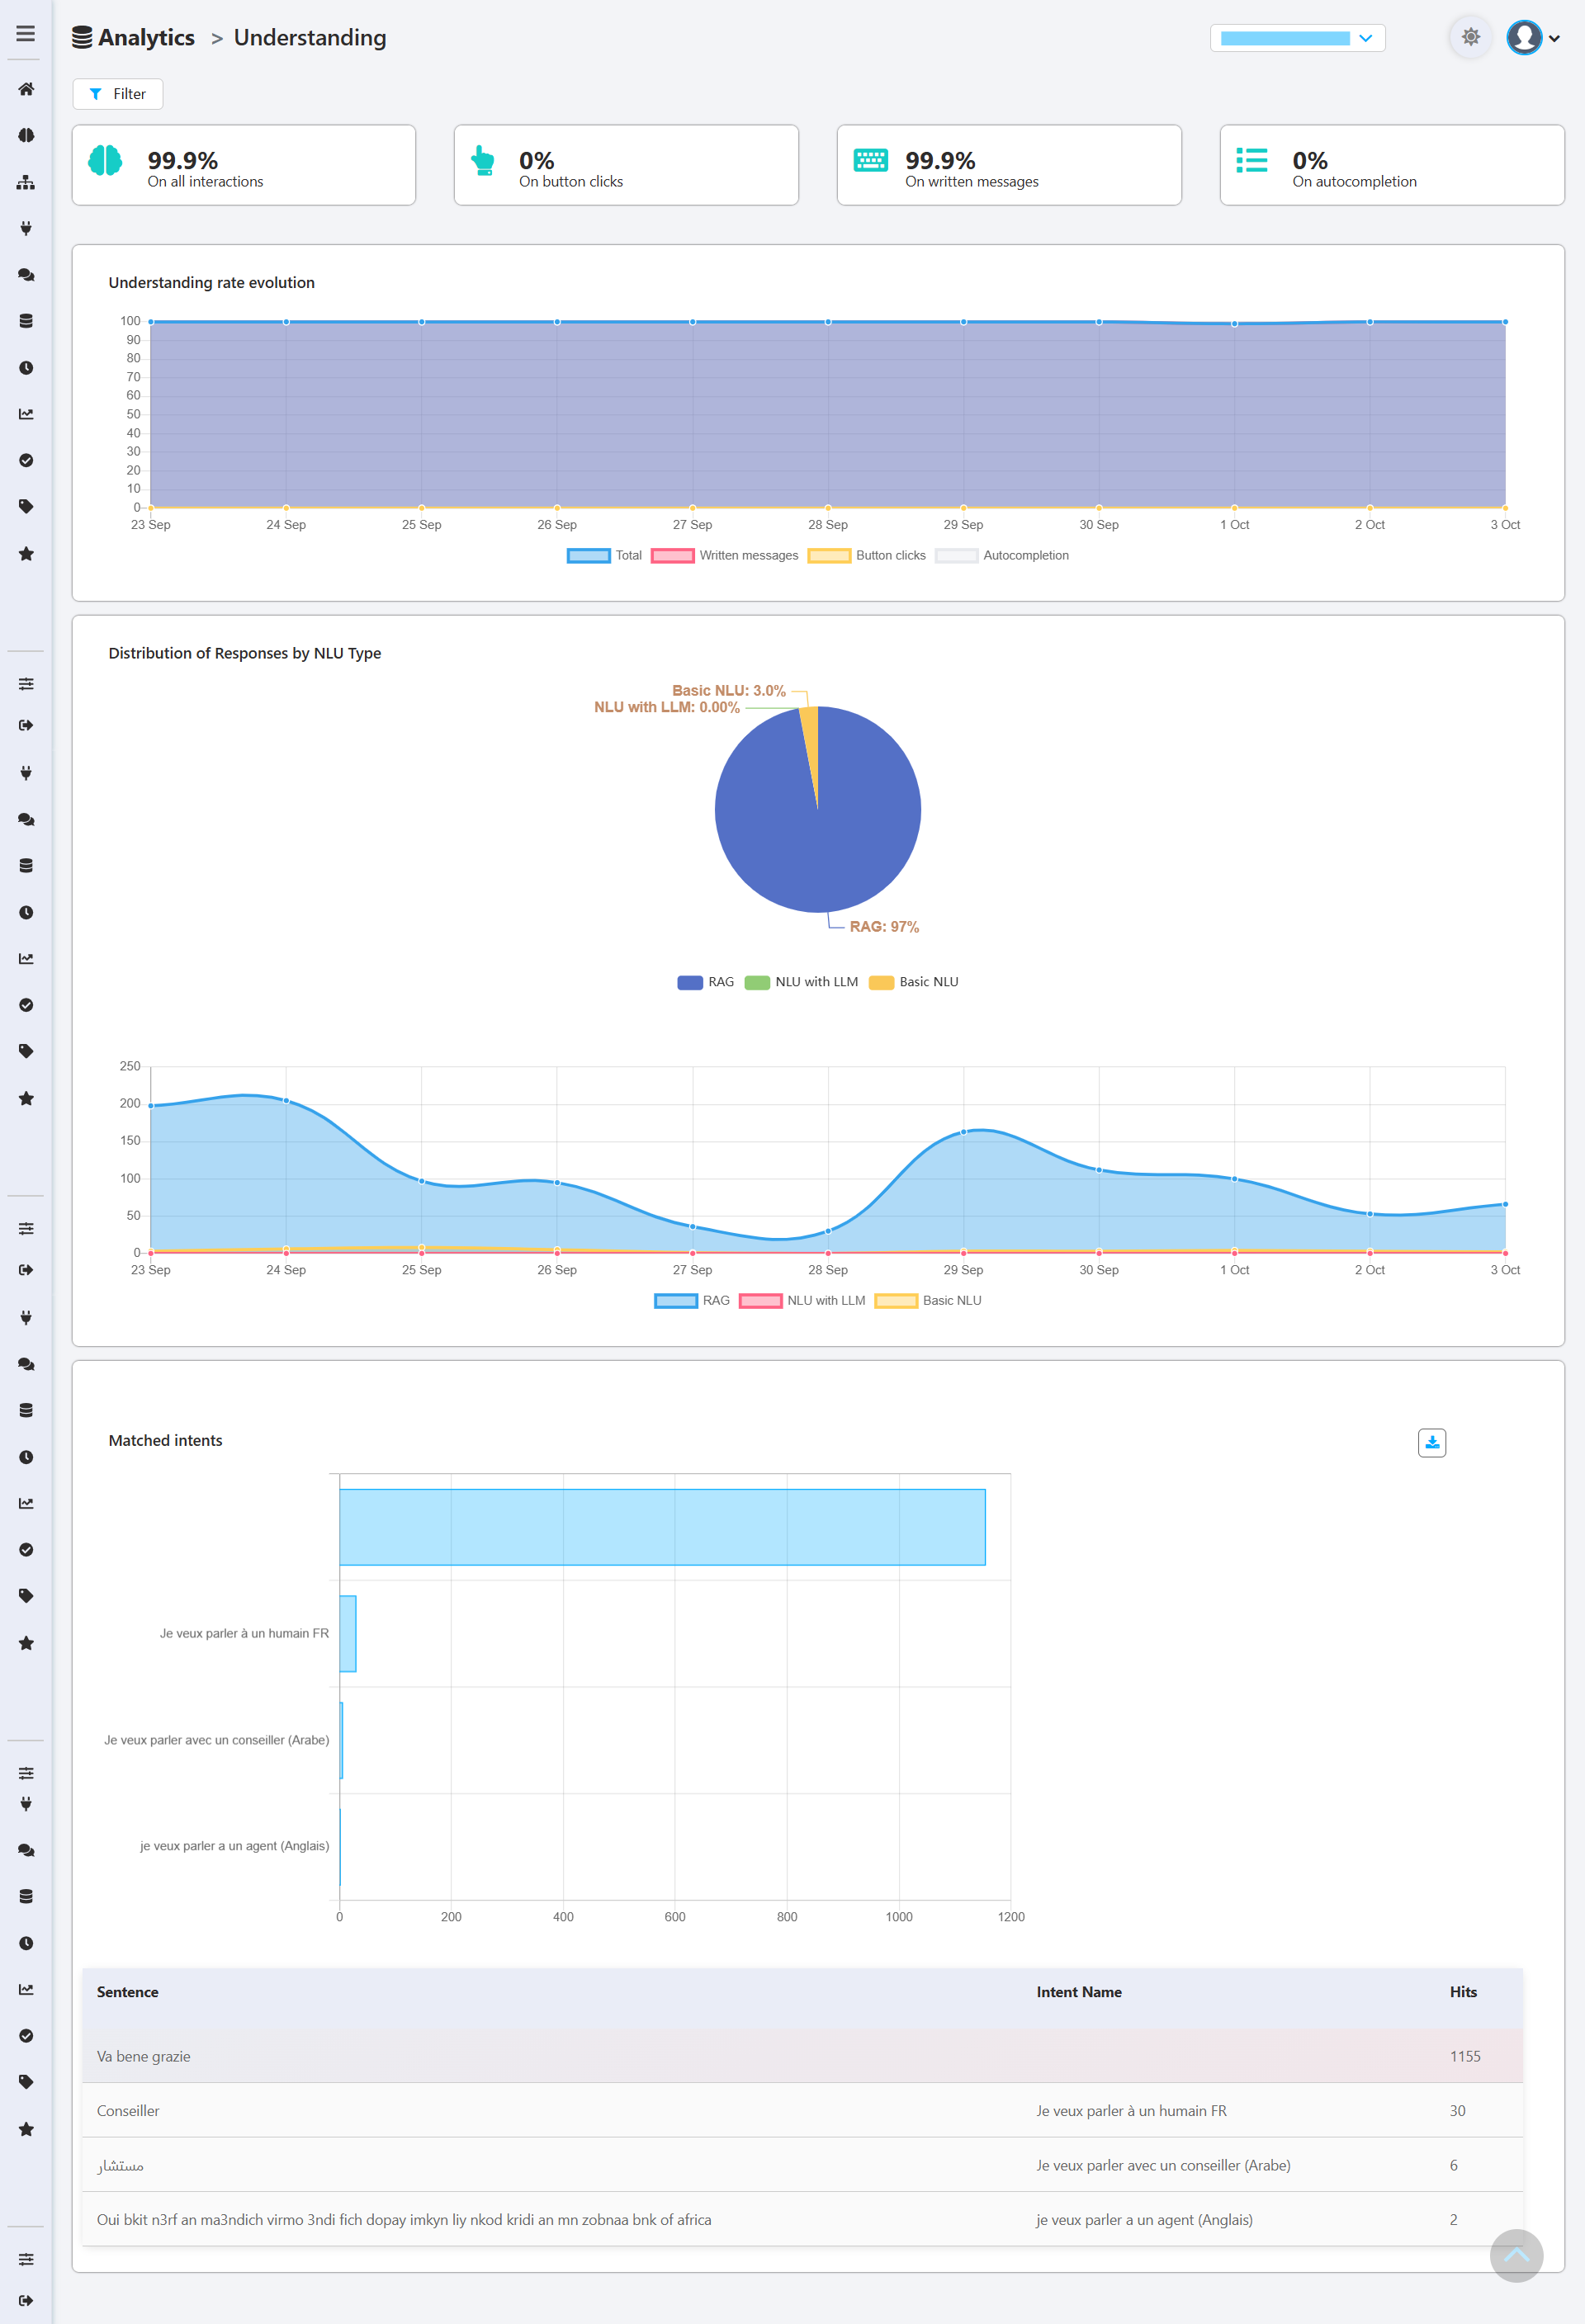The width and height of the screenshot is (1585, 2324).
Task: Open the hamburger sidebar menu
Action: (x=26, y=34)
